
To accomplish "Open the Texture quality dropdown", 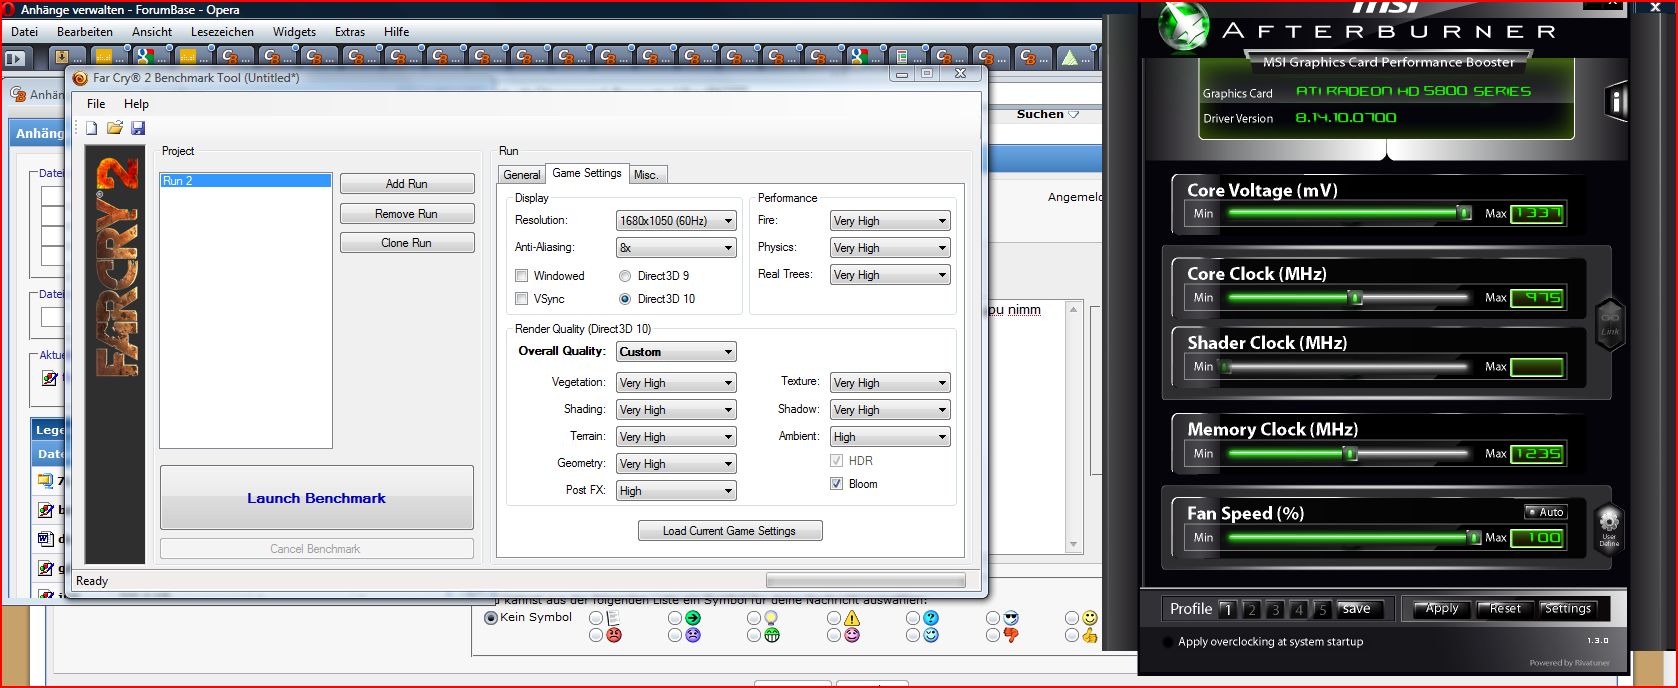I will click(890, 383).
